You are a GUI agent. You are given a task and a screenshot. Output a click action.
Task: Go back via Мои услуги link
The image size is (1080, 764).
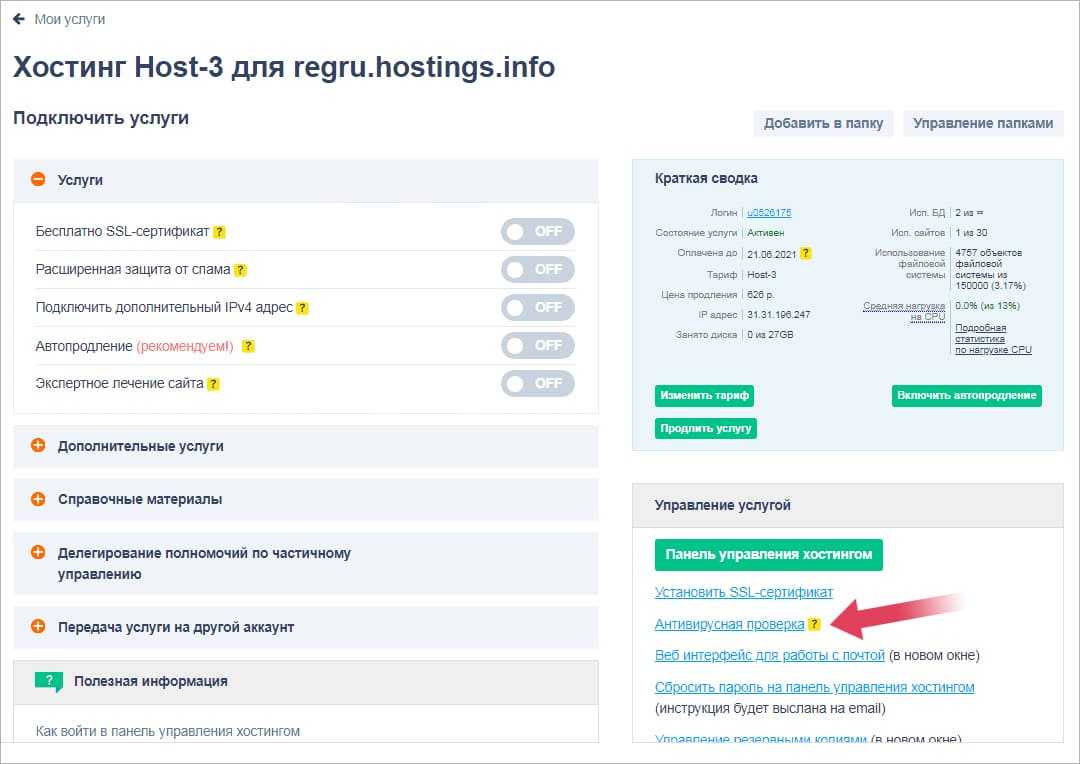click(x=70, y=19)
